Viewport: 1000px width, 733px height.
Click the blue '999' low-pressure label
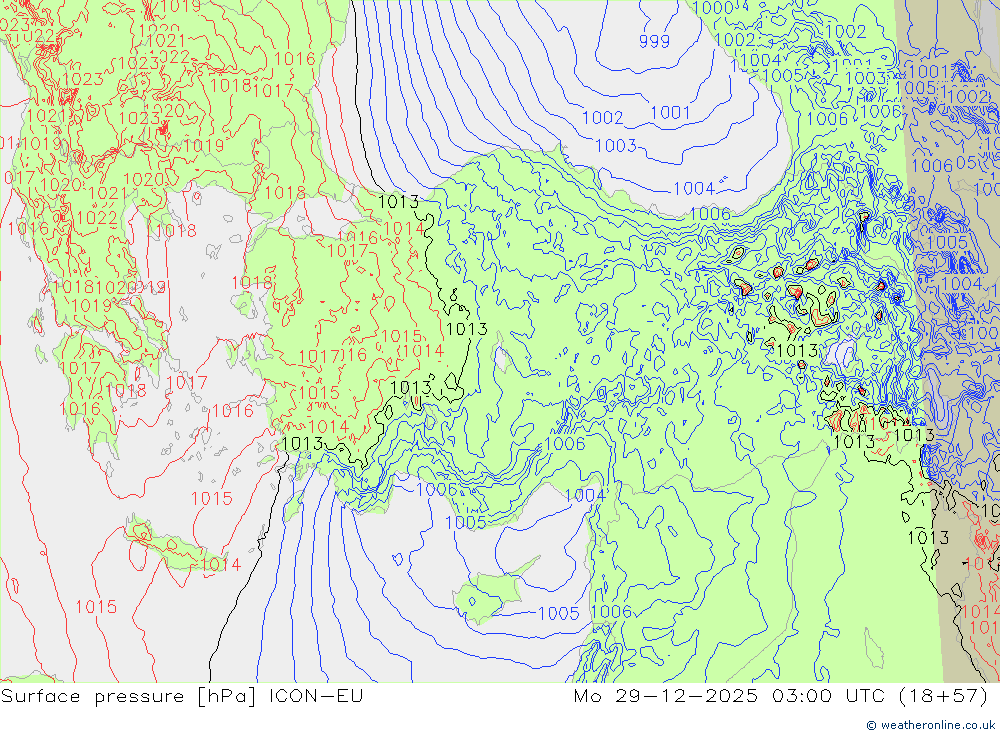654,41
